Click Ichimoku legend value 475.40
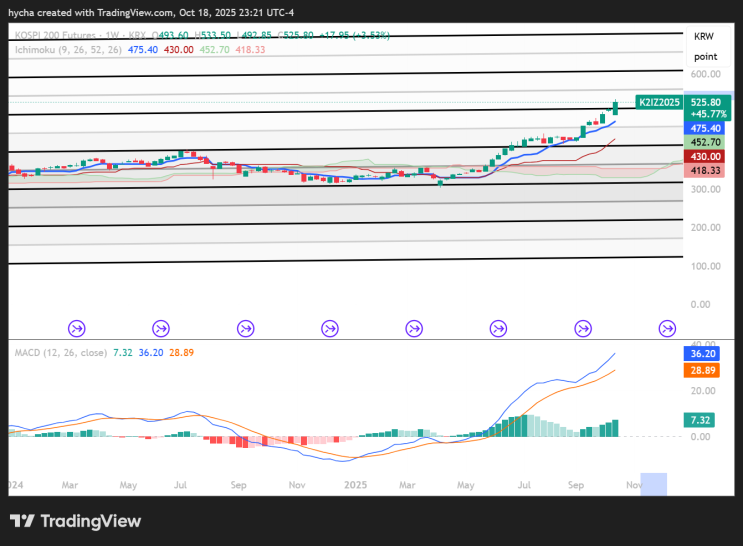Viewport: 743px width, 546px height. coord(143,49)
